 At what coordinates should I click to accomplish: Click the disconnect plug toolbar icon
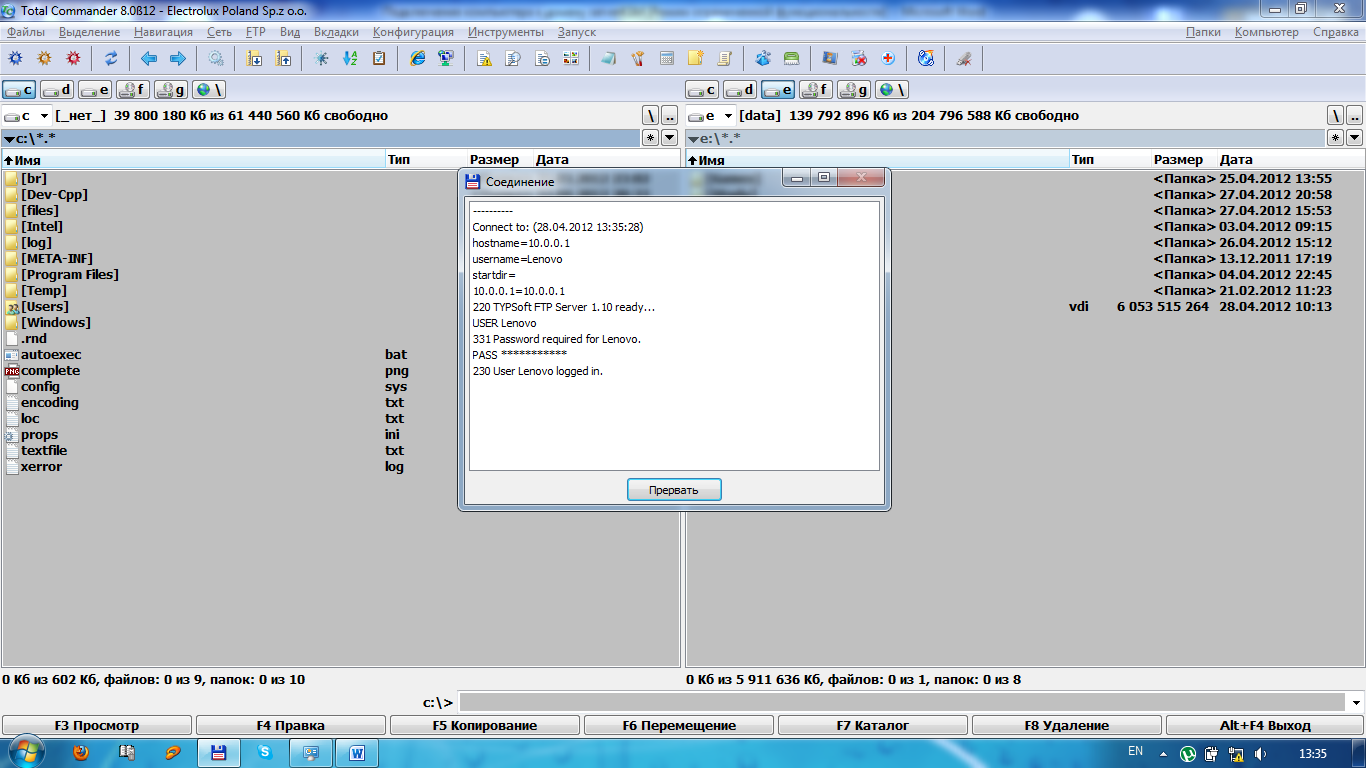click(x=963, y=58)
